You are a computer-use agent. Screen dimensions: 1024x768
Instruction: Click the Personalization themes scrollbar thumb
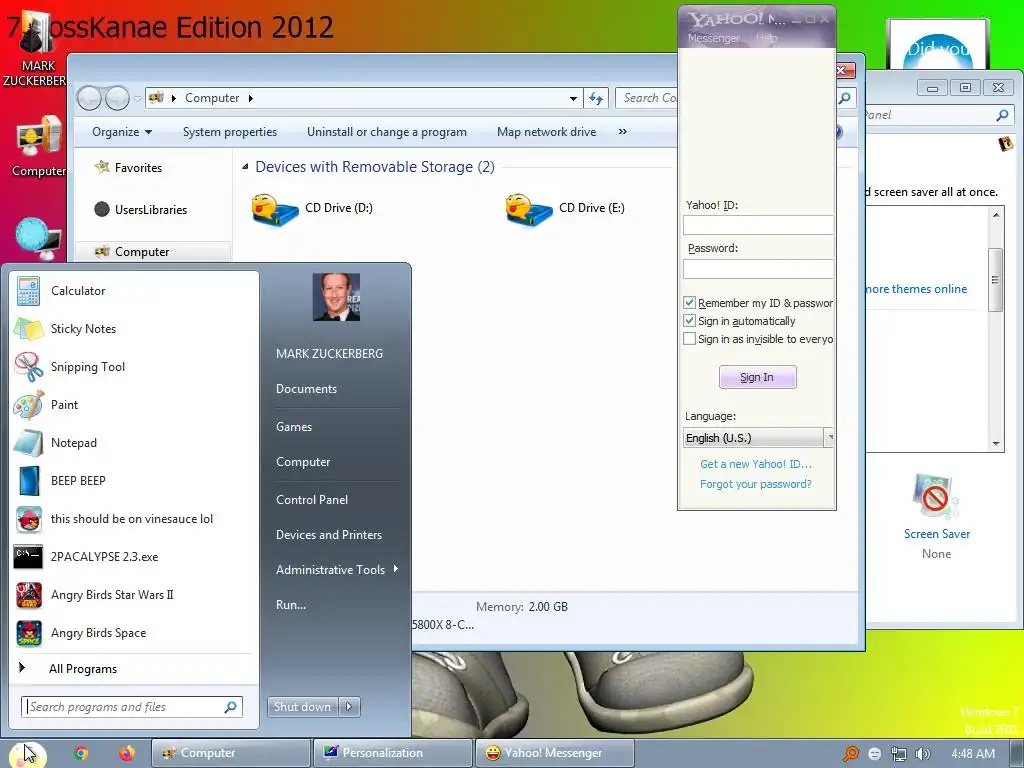[x=995, y=280]
